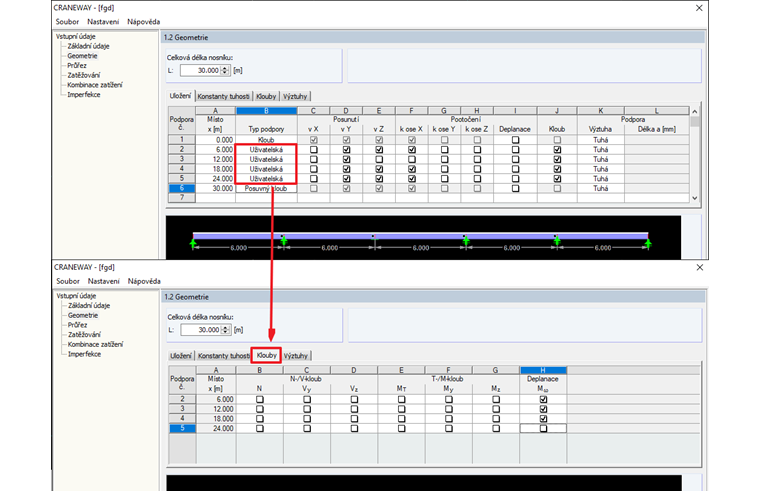
Task: Select Uživatelská support type in row 2
Action: pyautogui.click(x=266, y=150)
